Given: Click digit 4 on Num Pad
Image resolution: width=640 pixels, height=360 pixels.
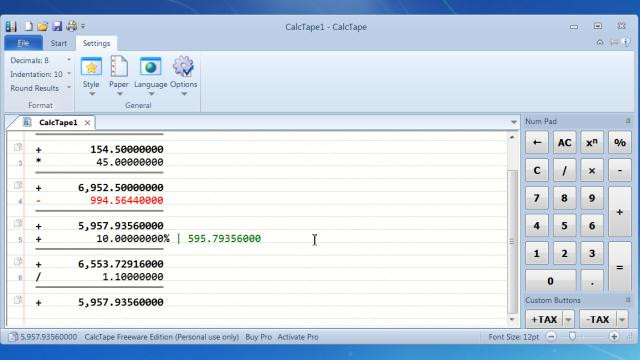Looking at the screenshot, I should pyautogui.click(x=537, y=226).
